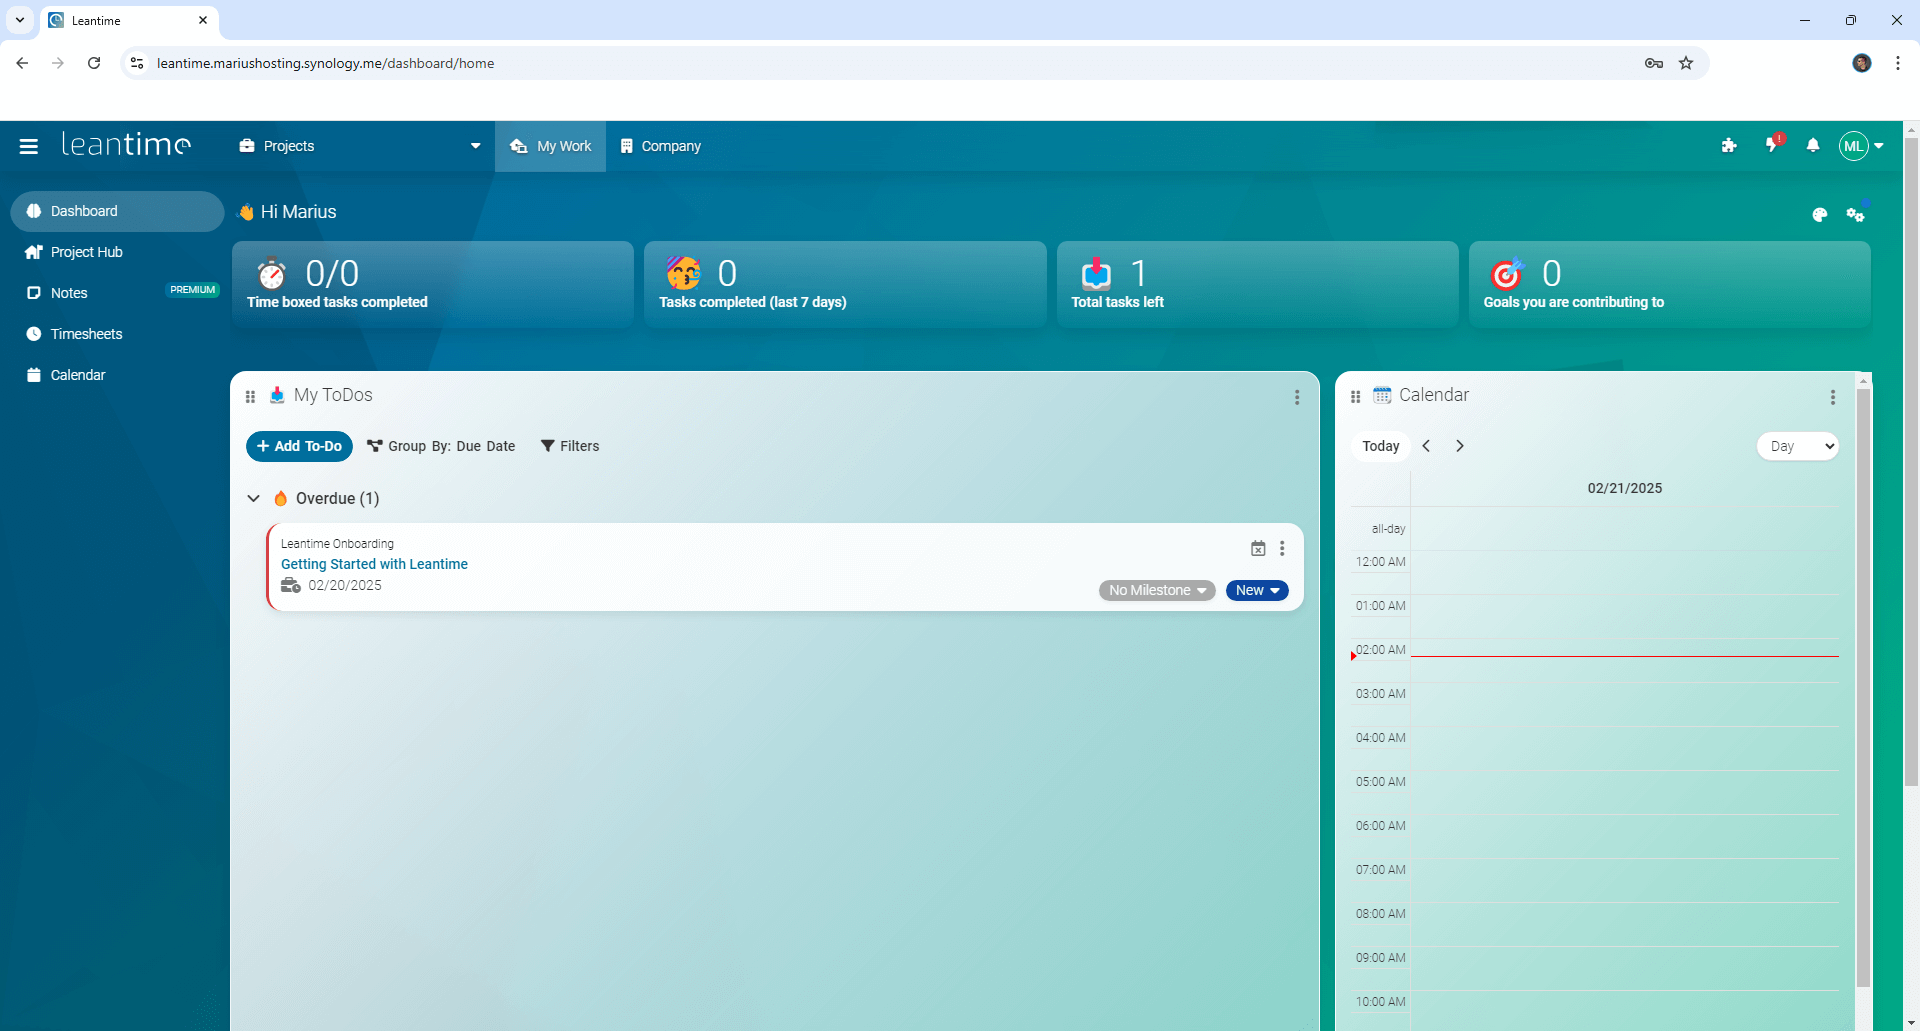Click the main page vertical scrollbar
1920x1031 pixels.
1911,460
